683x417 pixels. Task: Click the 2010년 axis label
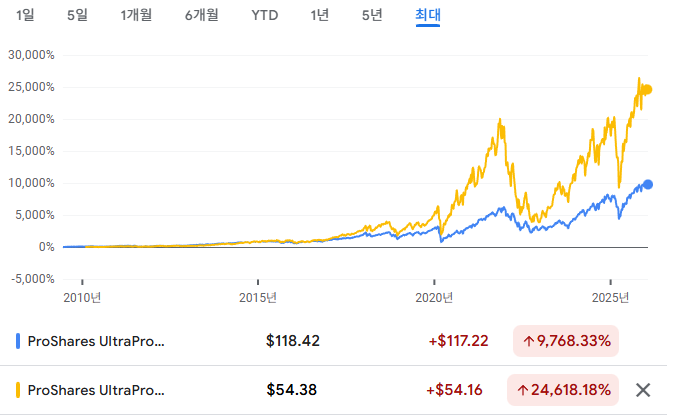click(82, 298)
